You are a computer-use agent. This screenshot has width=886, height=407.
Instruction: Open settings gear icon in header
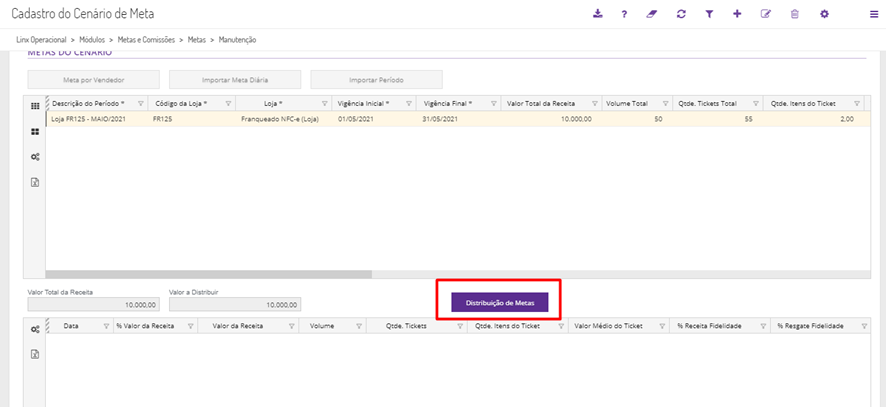click(x=824, y=14)
